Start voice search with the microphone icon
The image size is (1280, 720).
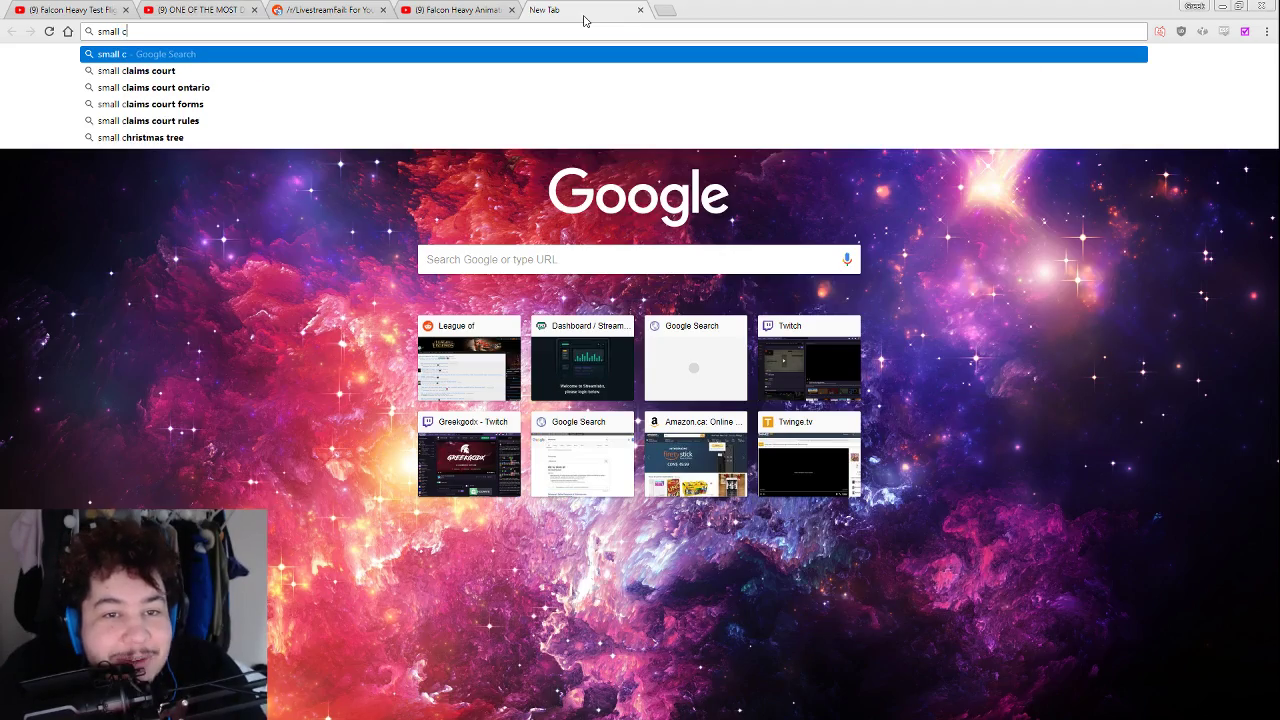tap(847, 259)
